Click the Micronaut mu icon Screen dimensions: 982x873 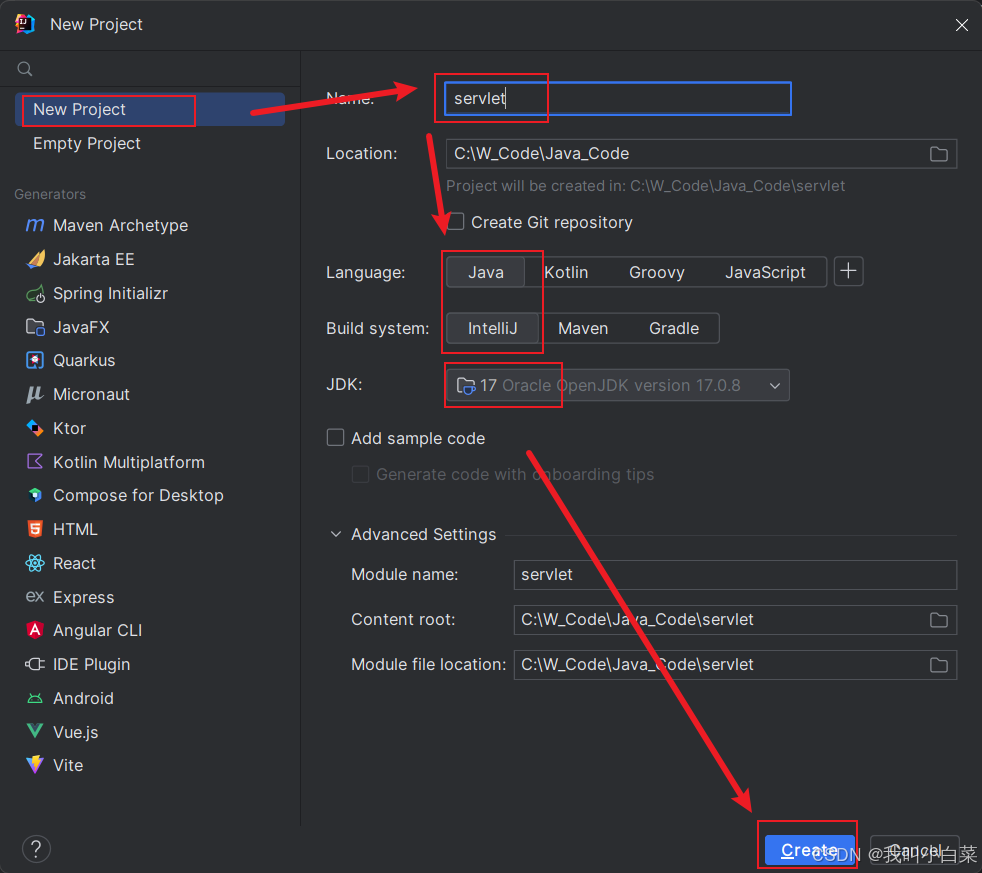coord(35,394)
